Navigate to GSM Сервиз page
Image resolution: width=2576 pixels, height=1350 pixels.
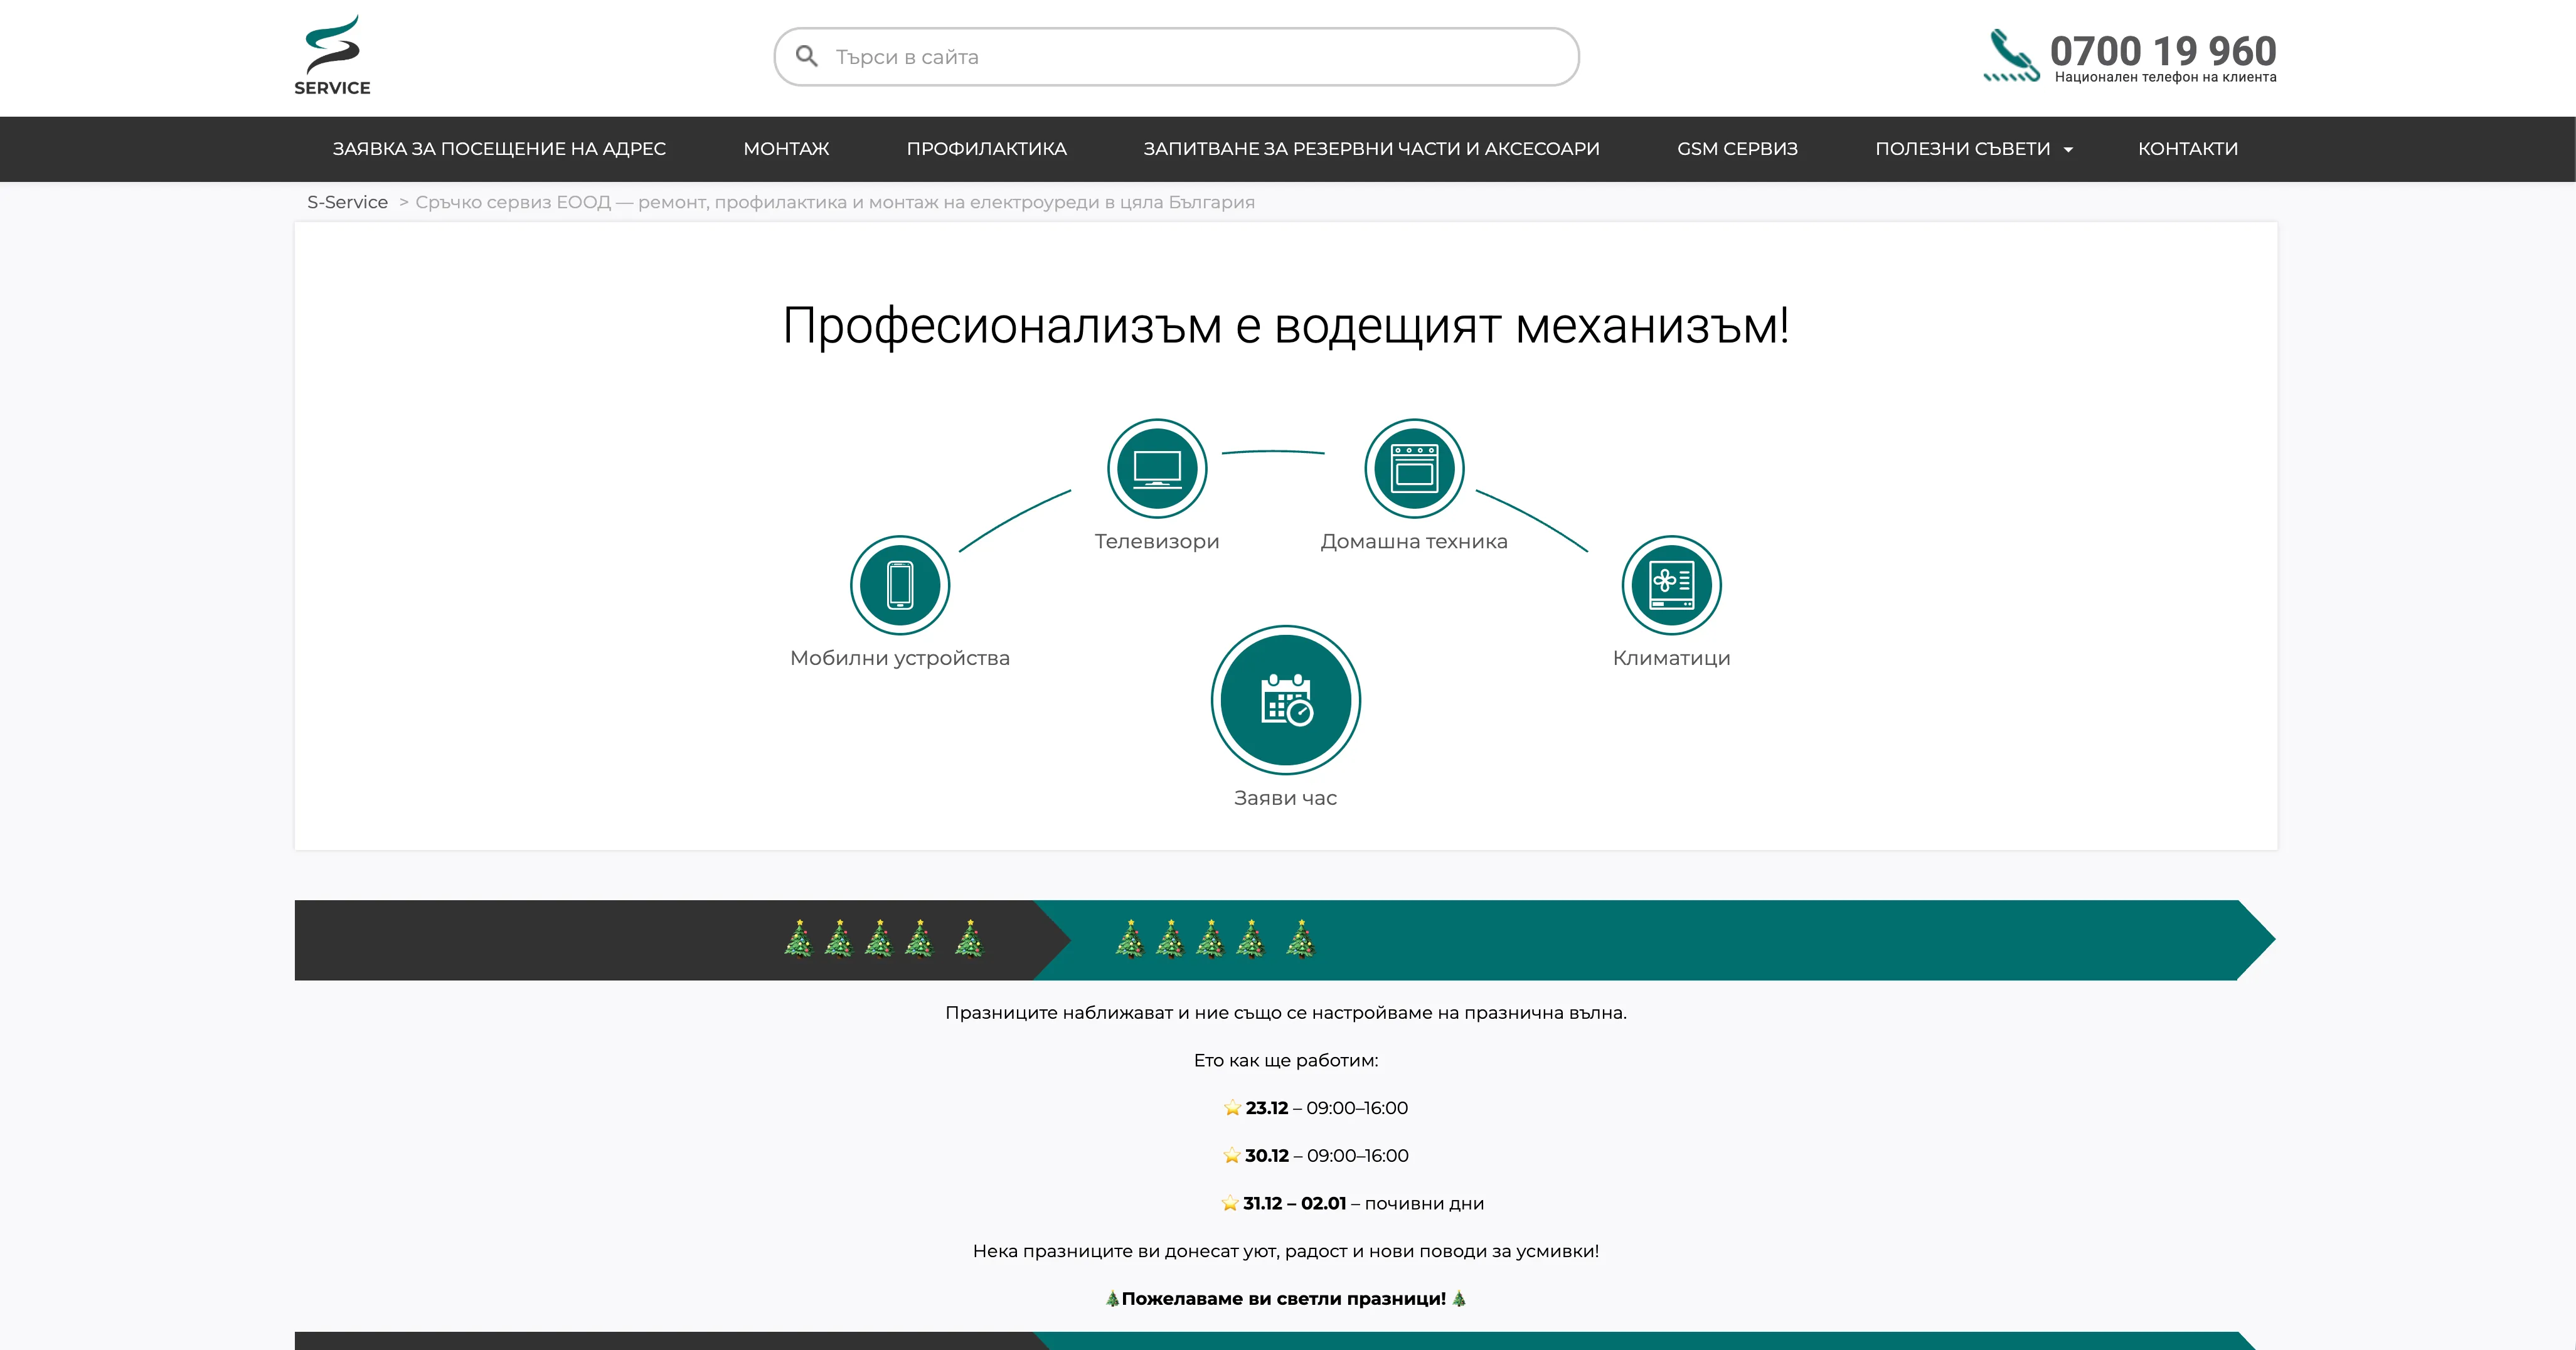pyautogui.click(x=1737, y=149)
